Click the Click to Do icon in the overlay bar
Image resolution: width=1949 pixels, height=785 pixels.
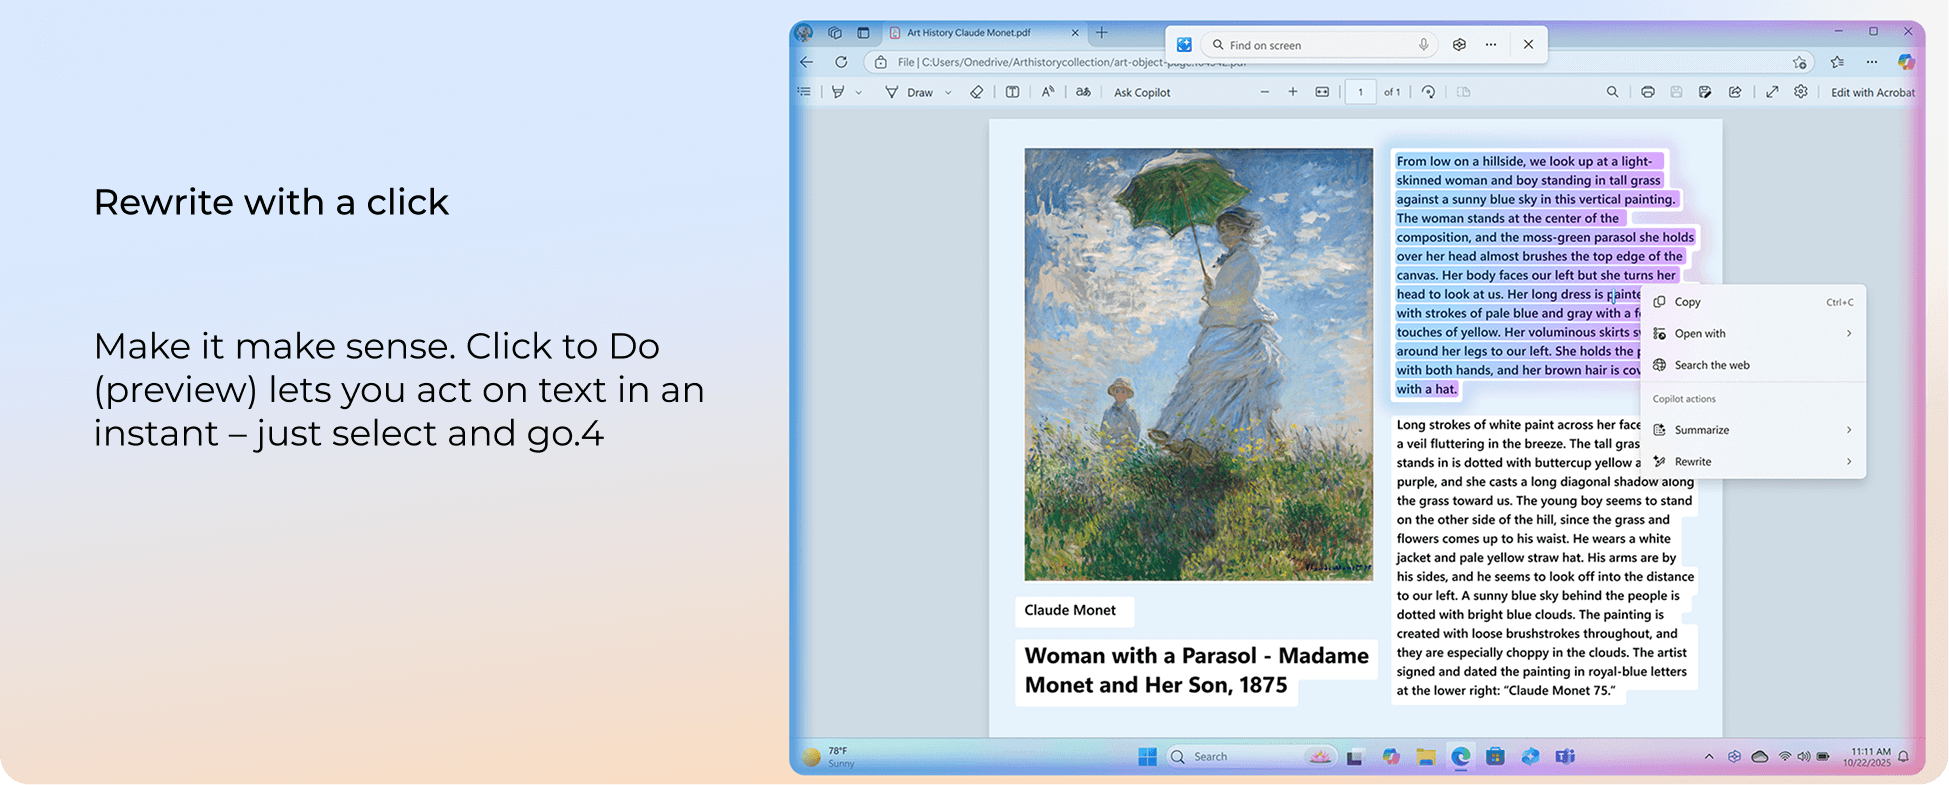pyautogui.click(x=1184, y=44)
